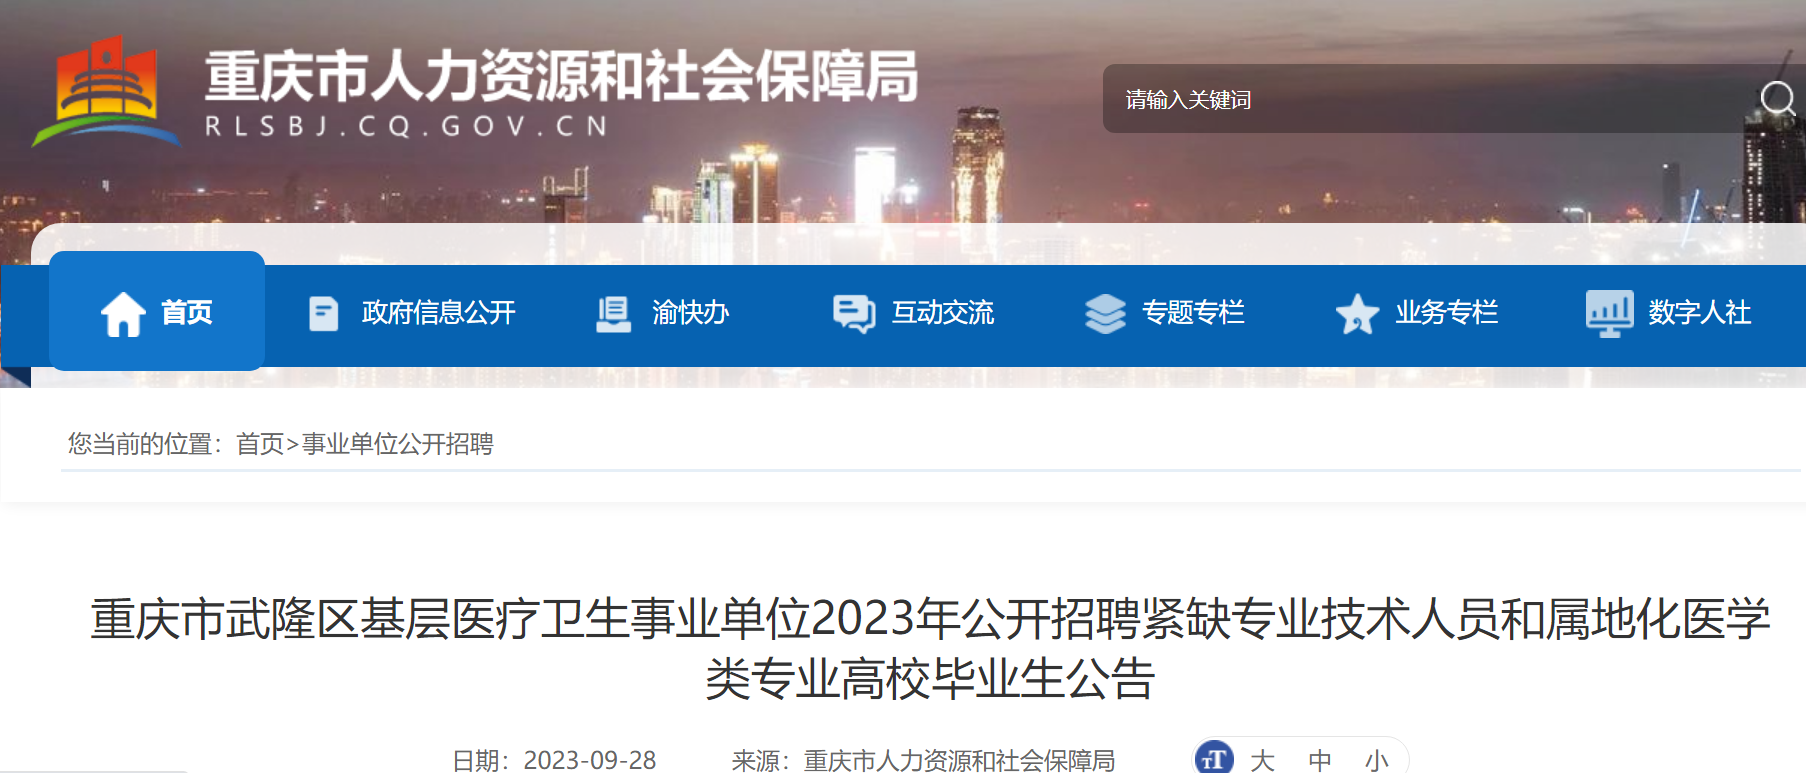The height and width of the screenshot is (773, 1806).
Task: Click the monitor chart icon for 数字人社
Action: (x=1609, y=314)
